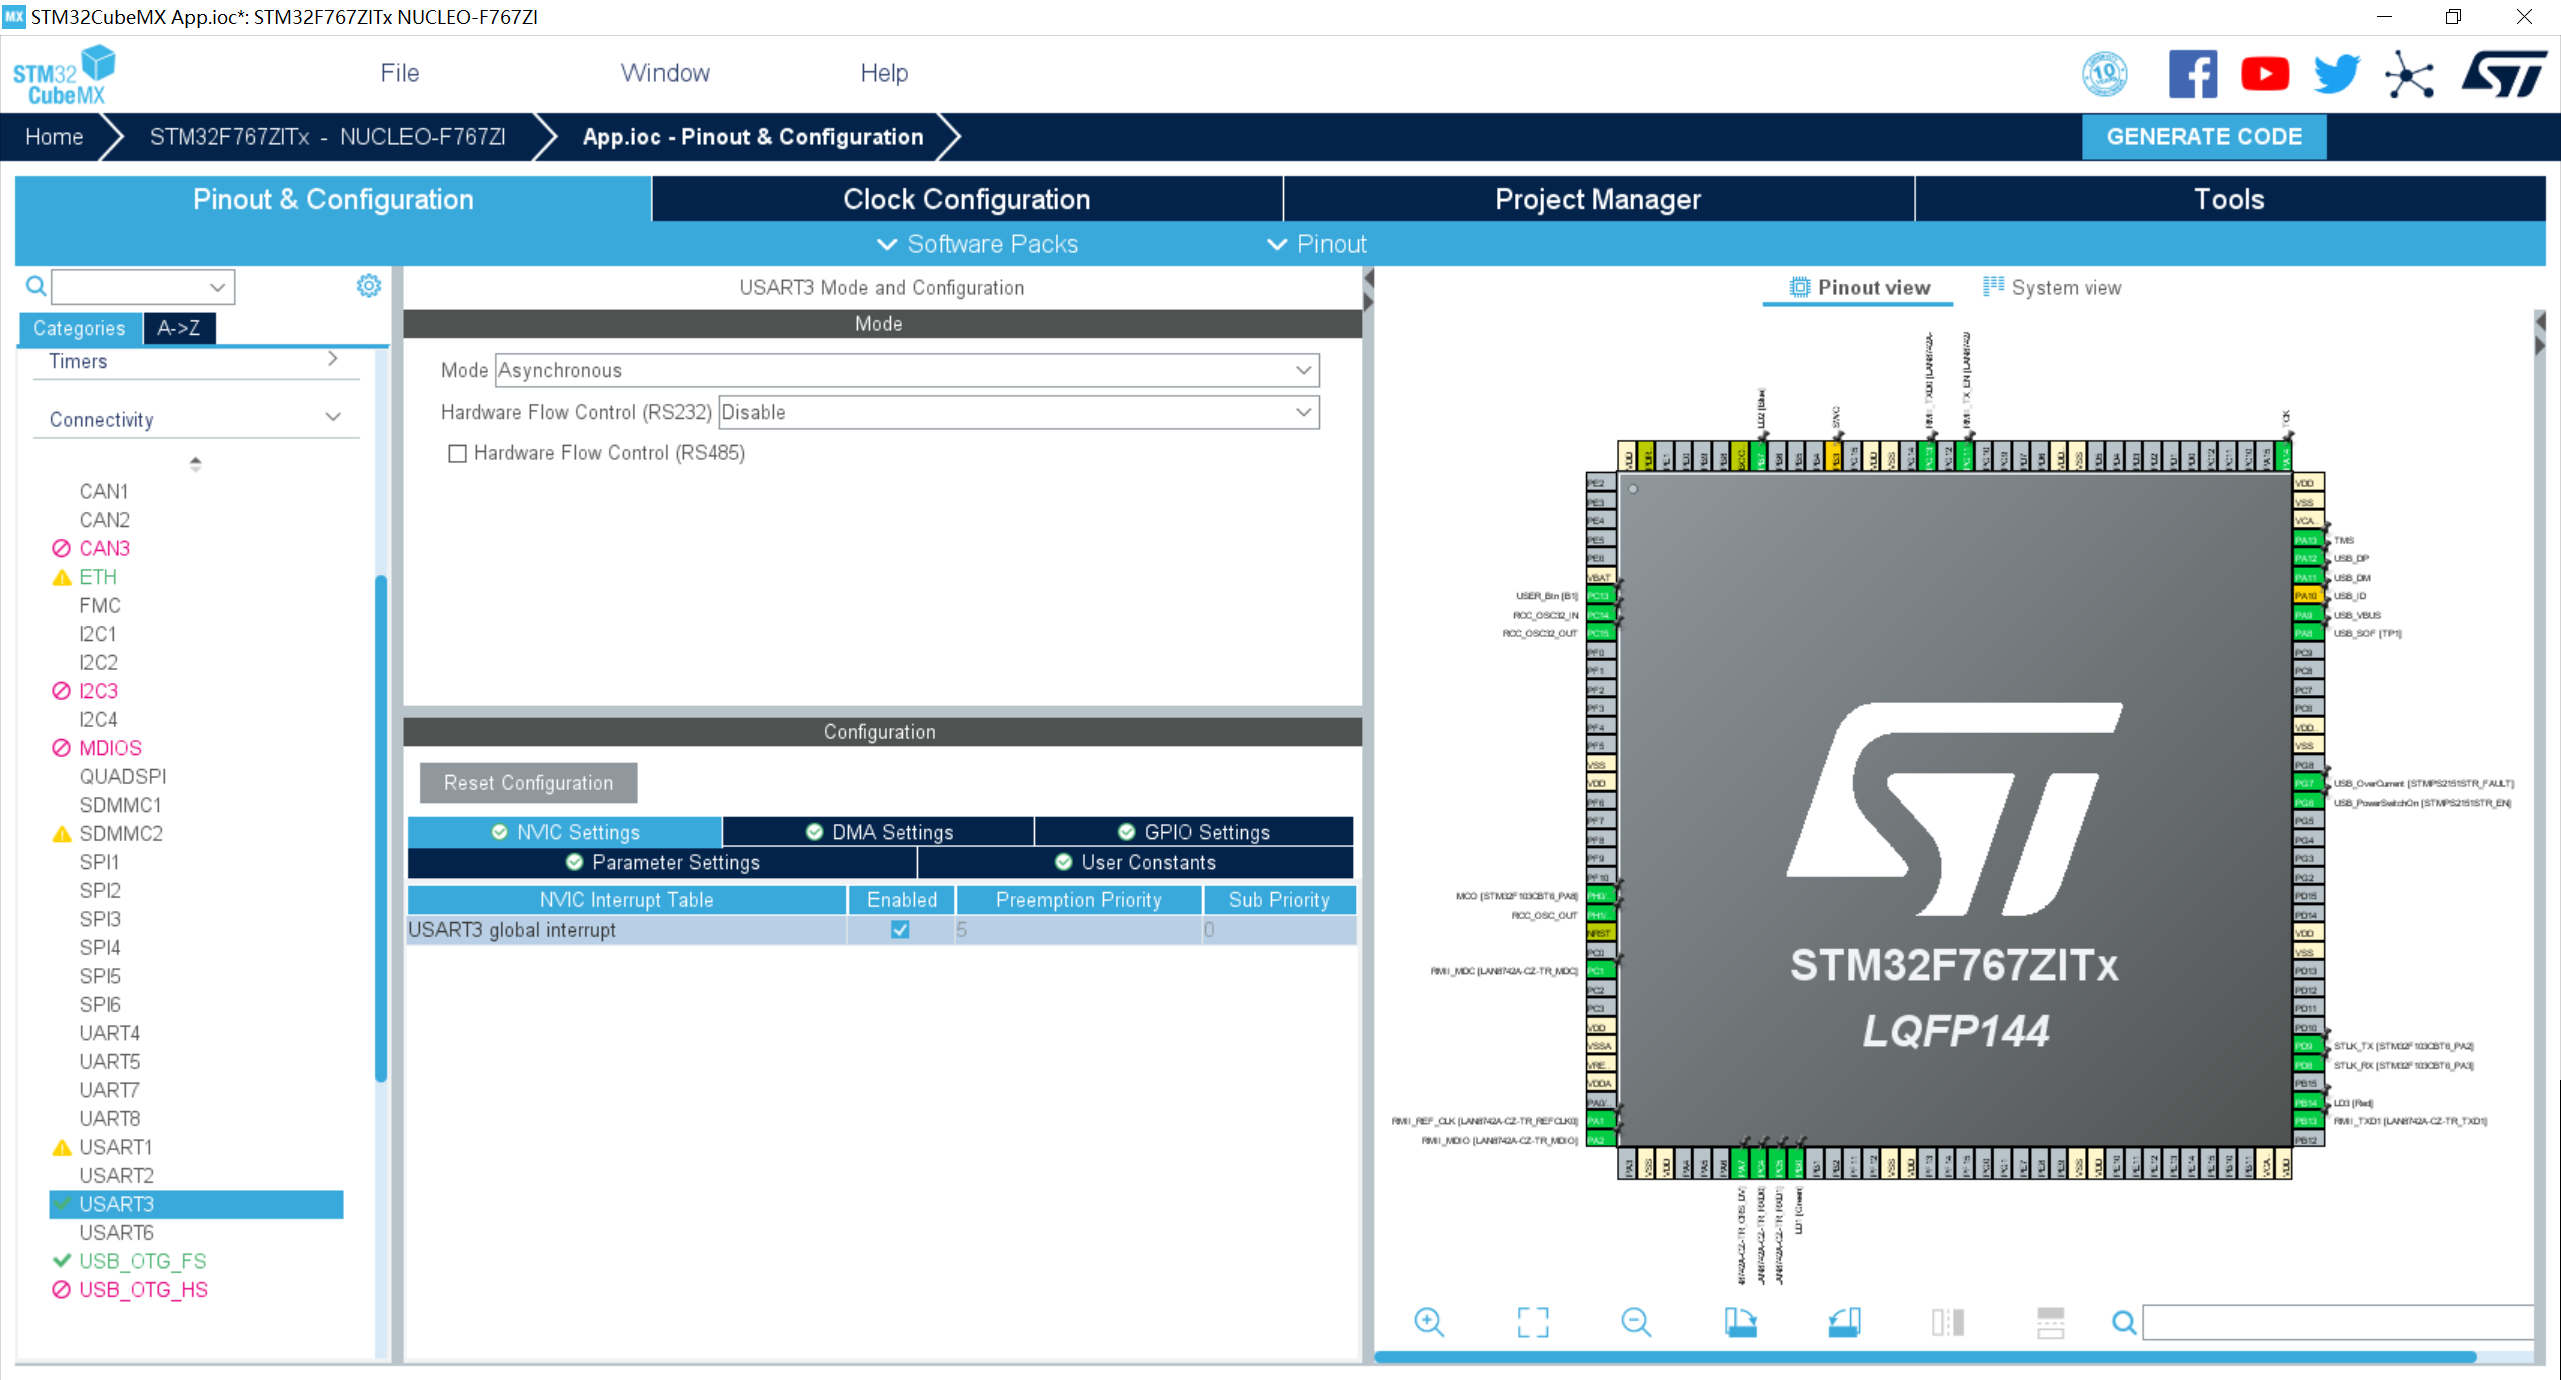Zoom out of the pinout view

point(1636,1322)
